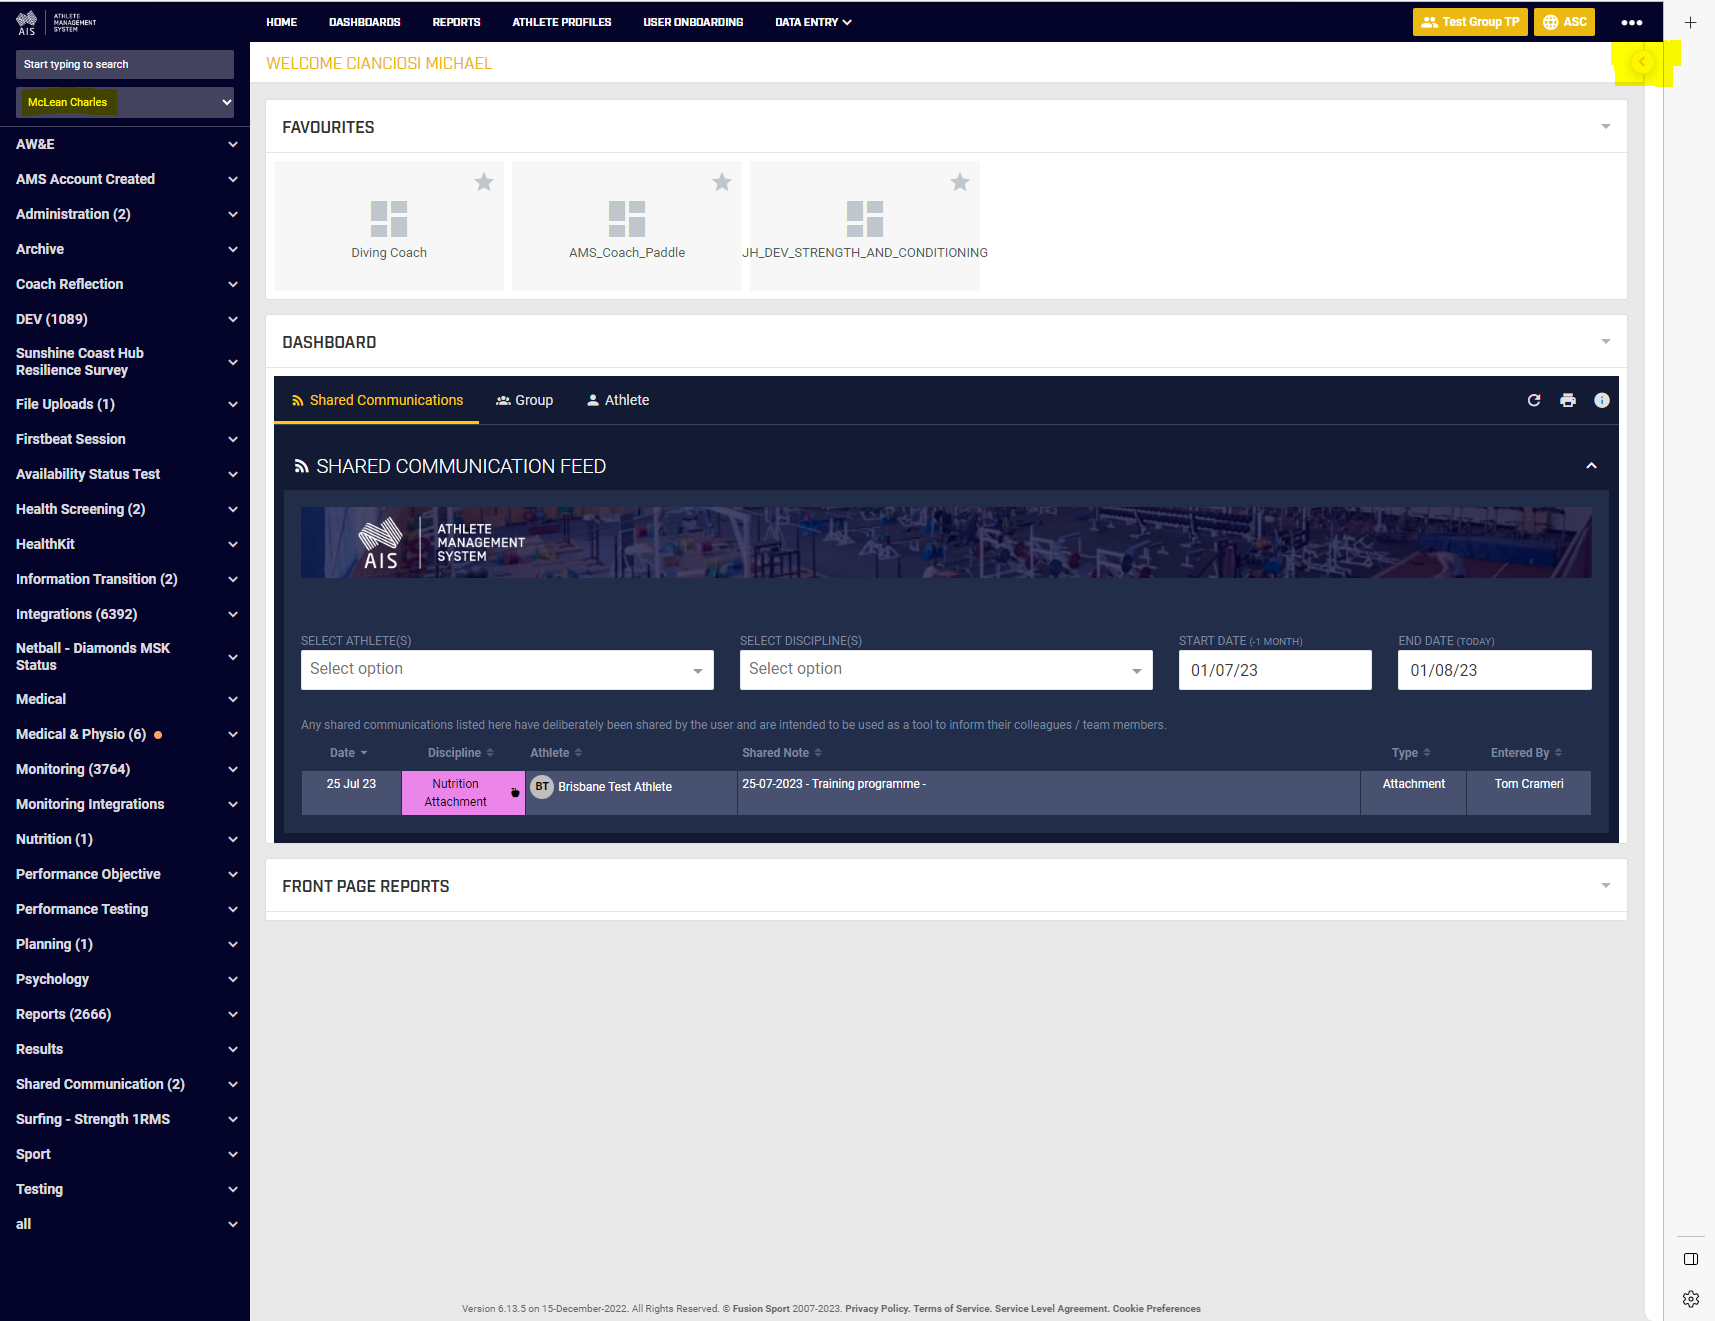
Task: Toggle the browser sidebar panel icon
Action: (x=1691, y=1259)
